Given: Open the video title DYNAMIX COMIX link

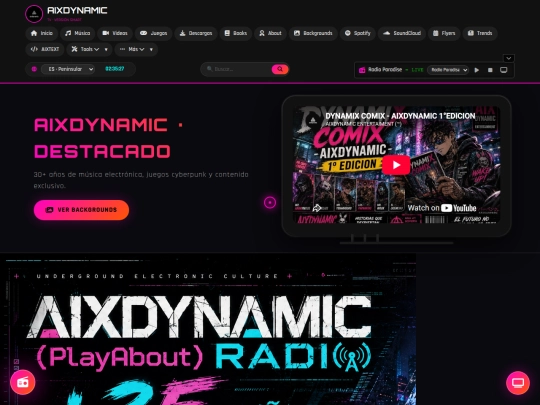Looking at the screenshot, I should pyautogui.click(x=400, y=116).
